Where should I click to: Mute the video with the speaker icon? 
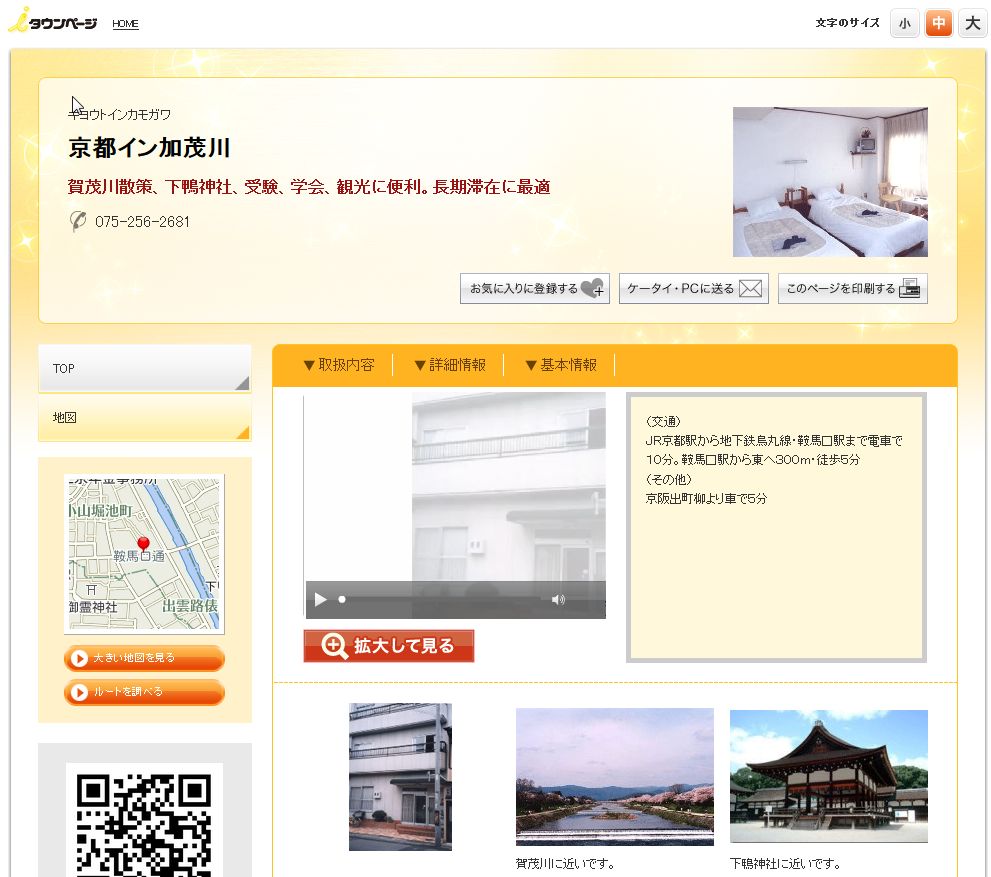558,599
